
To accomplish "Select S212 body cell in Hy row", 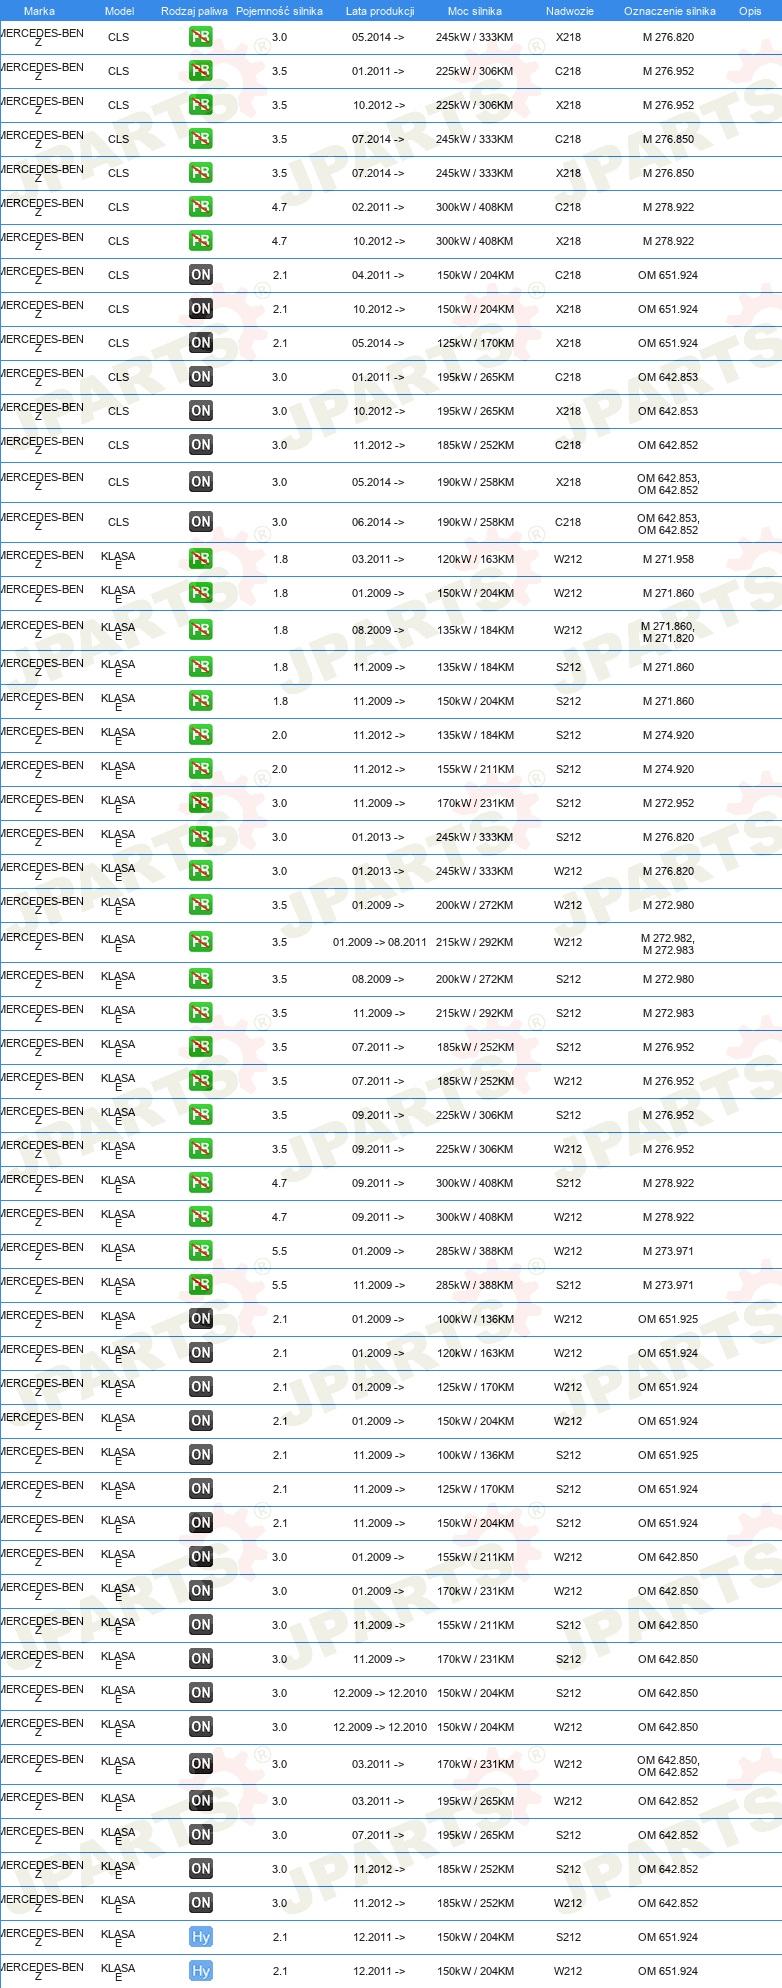I will (568, 1937).
